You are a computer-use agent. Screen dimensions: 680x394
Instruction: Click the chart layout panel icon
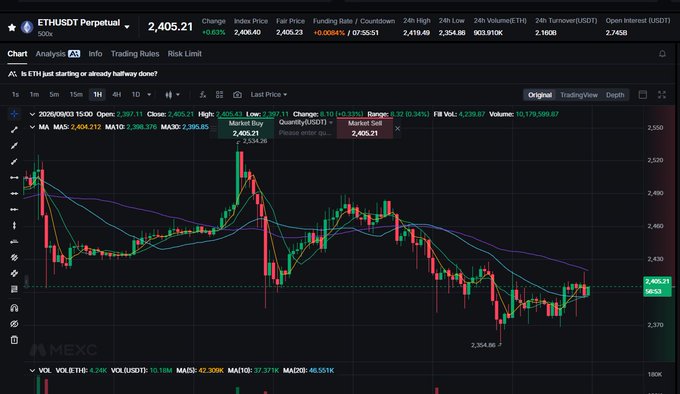click(x=643, y=94)
